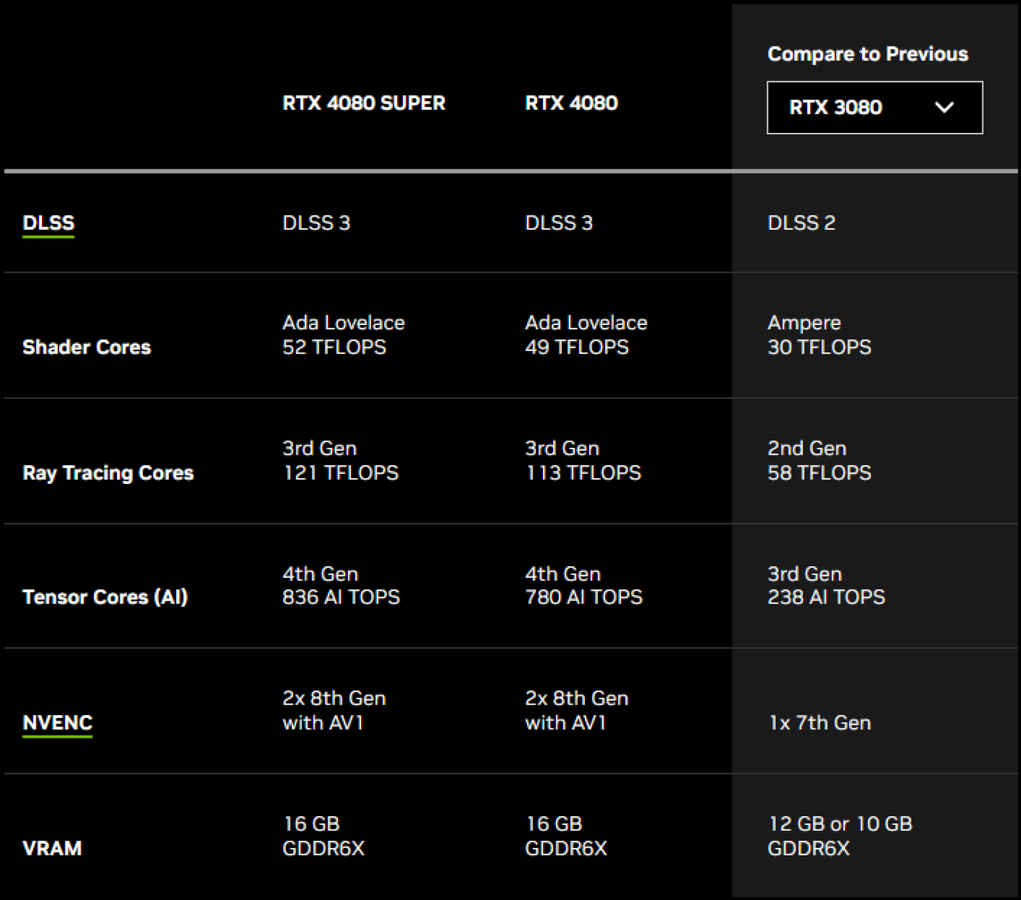Select the Ada Lovelace 52 TFLOPS cell
This screenshot has height=900, width=1021.
[343, 335]
